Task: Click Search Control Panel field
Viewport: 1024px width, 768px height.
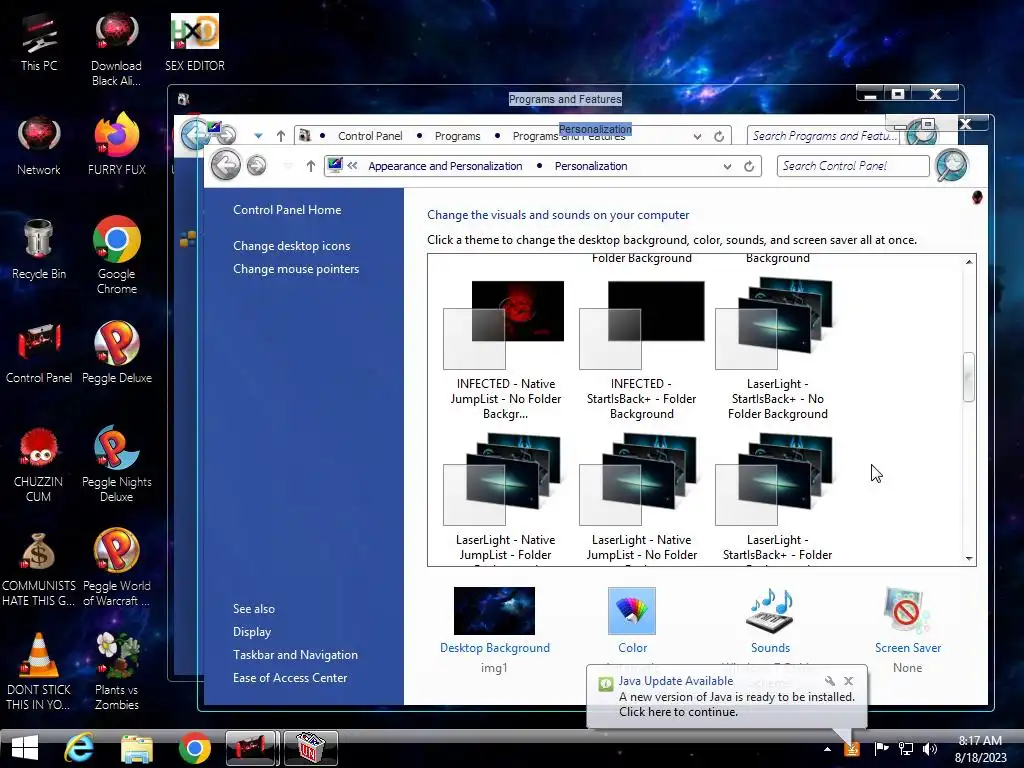Action: coord(853,166)
